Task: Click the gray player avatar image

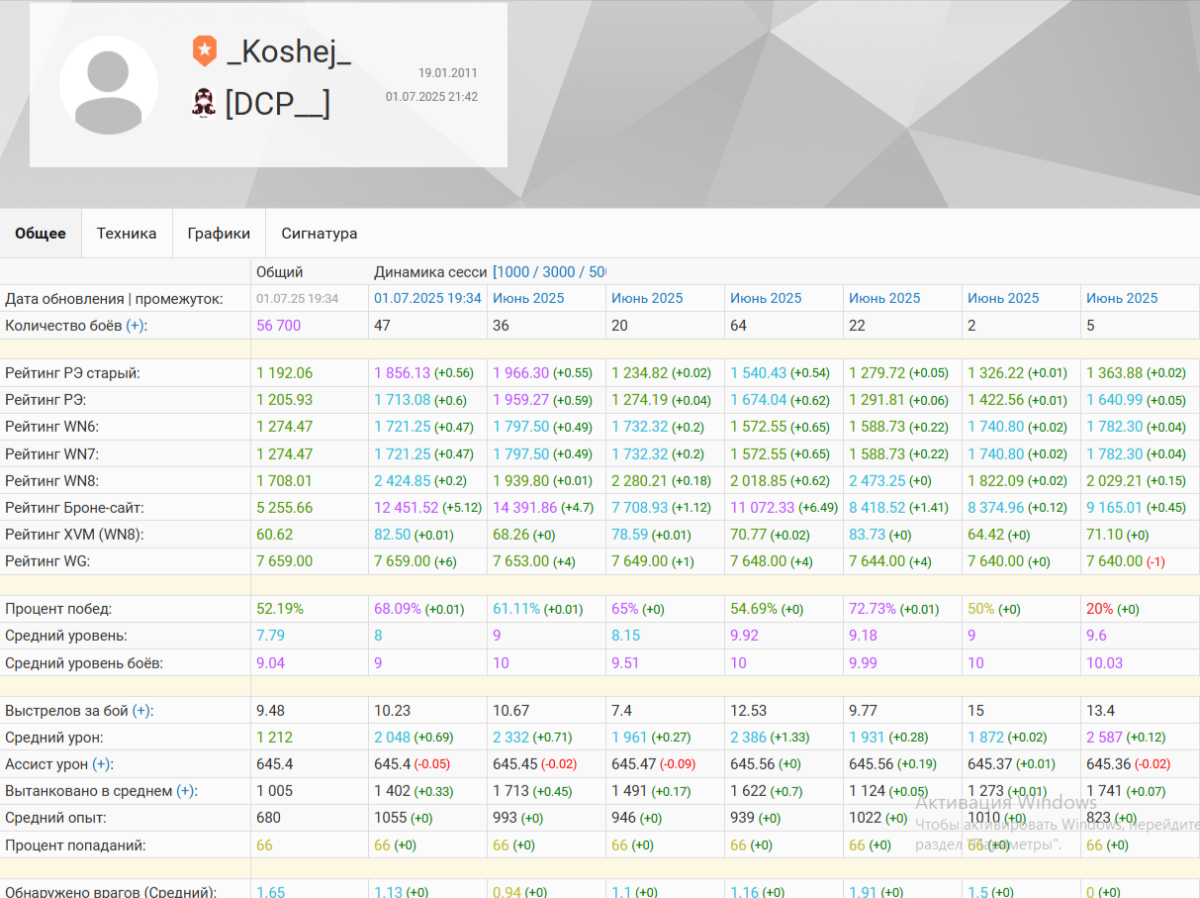Action: click(x=108, y=85)
